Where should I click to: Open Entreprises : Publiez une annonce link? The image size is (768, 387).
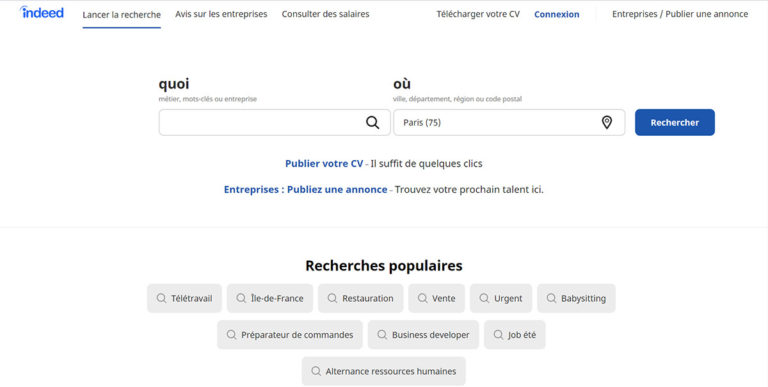click(x=306, y=190)
